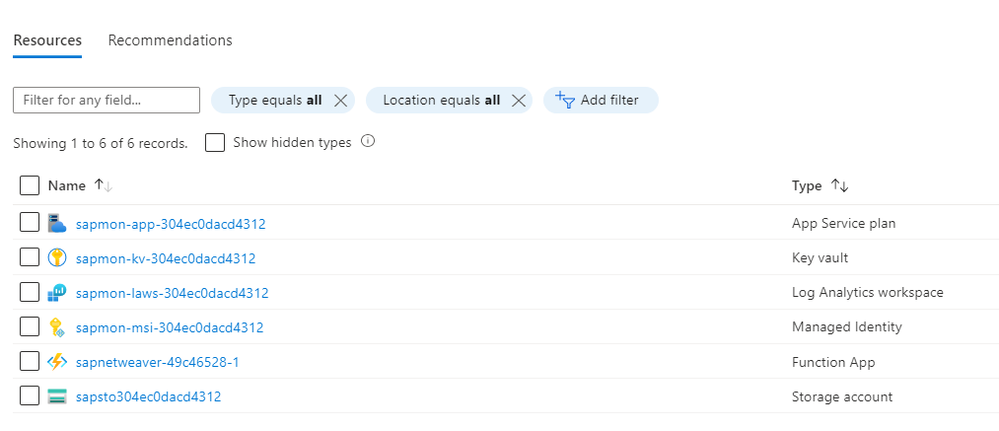Focus the Filter for any field input
999x431 pixels.
pyautogui.click(x=107, y=100)
